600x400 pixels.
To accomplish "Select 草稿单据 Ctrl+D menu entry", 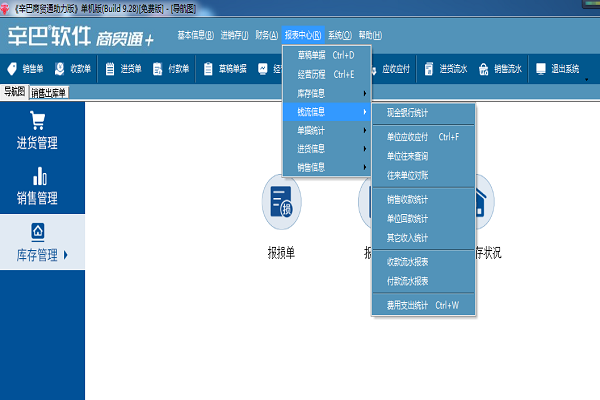I will (x=327, y=55).
